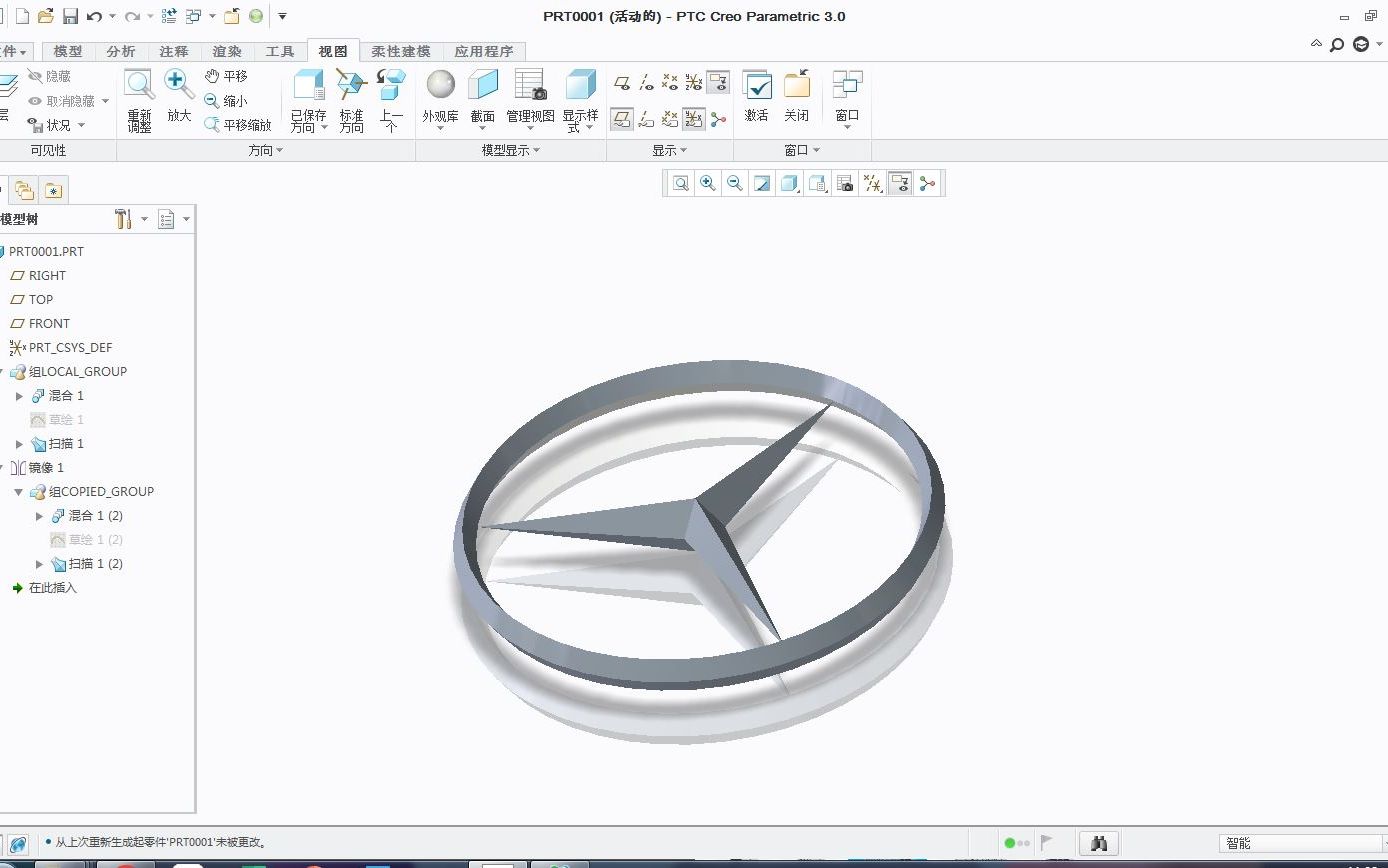Open View Manager camera icon in graphics toolbar
Image resolution: width=1388 pixels, height=868 pixels.
[845, 183]
